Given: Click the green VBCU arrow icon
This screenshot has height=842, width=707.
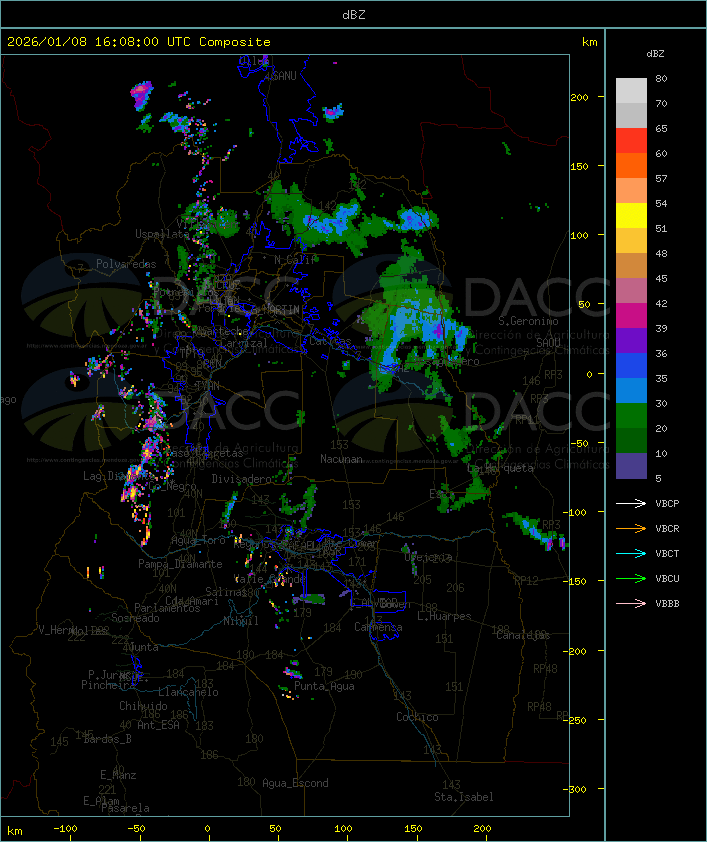Looking at the screenshot, I should [x=631, y=578].
